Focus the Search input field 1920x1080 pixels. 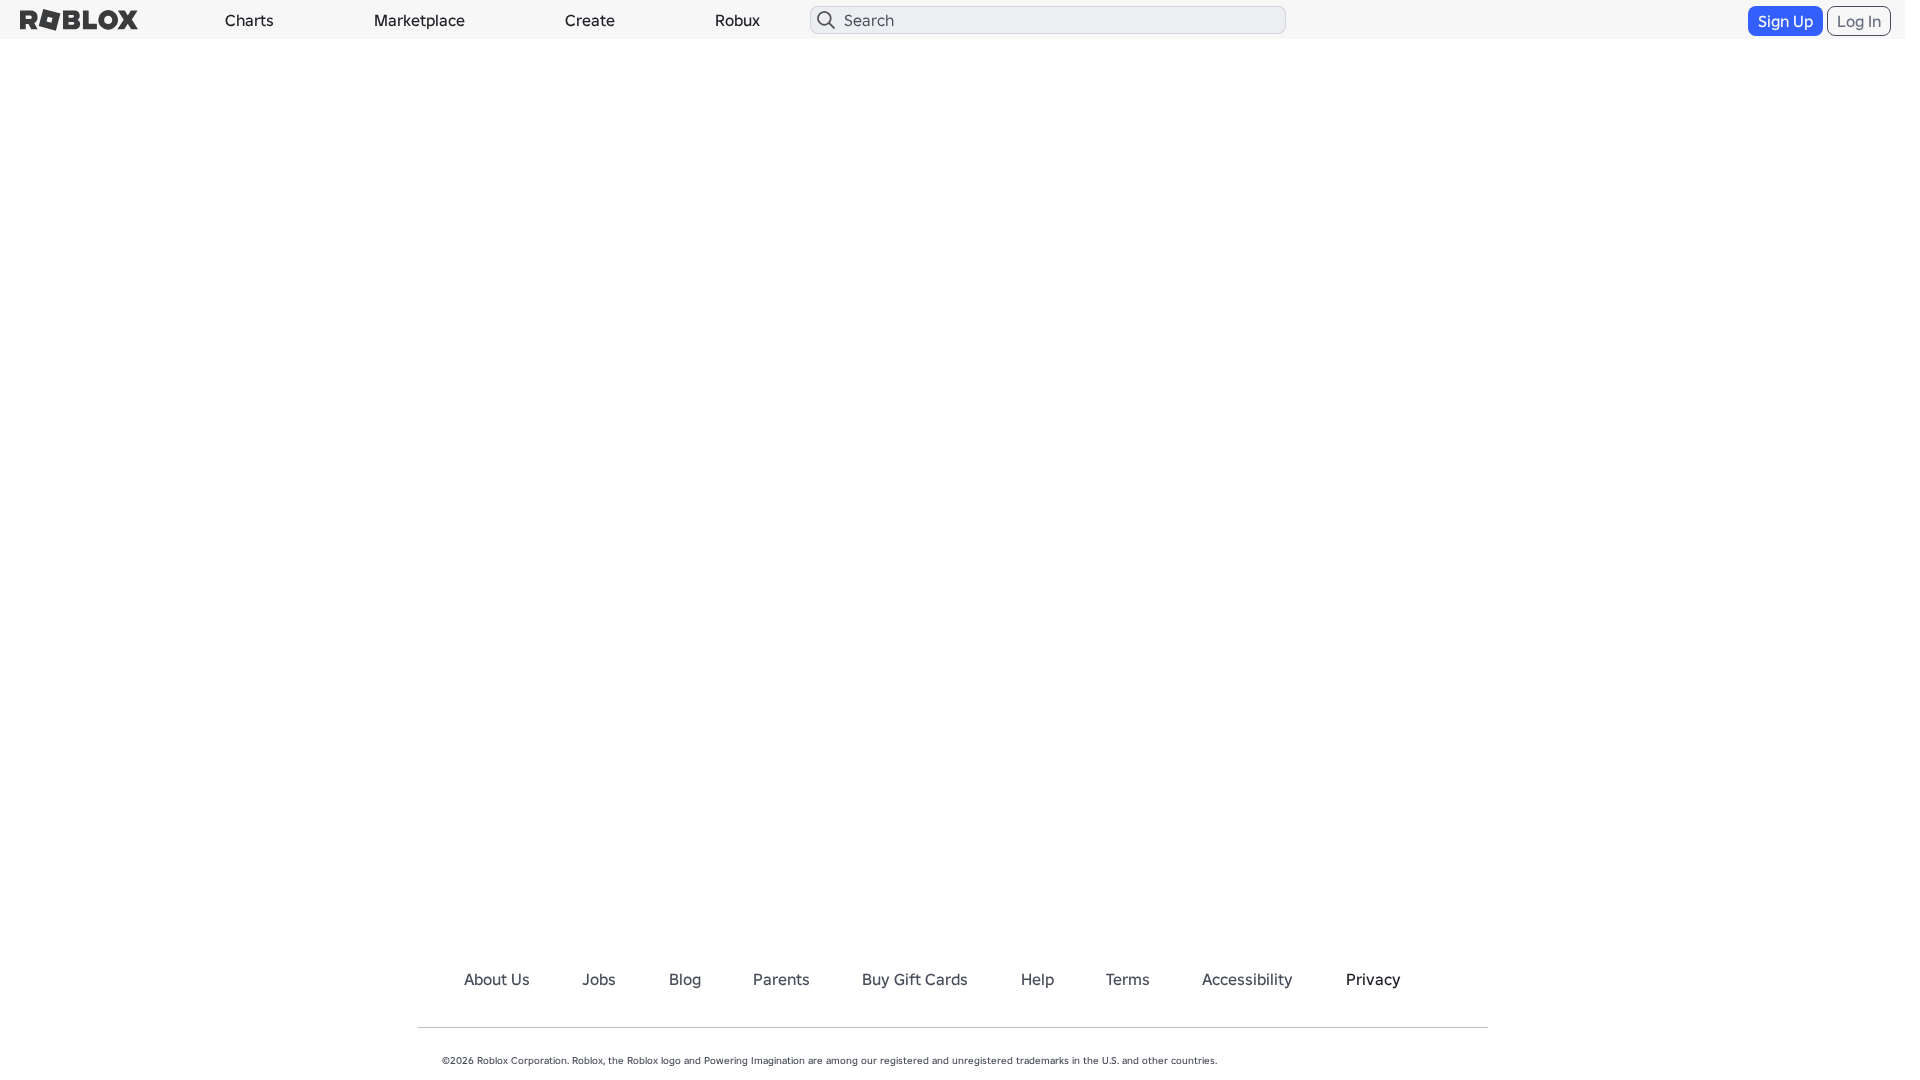pyautogui.click(x=1048, y=20)
